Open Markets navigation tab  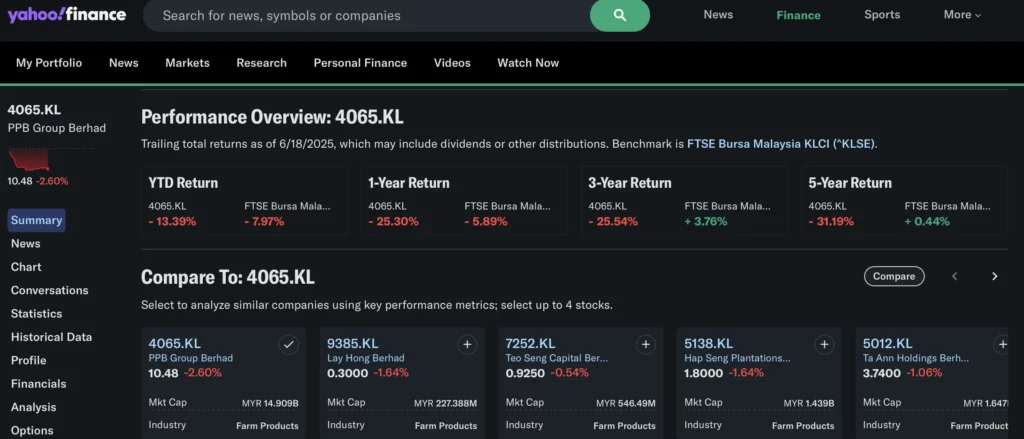[x=187, y=63]
